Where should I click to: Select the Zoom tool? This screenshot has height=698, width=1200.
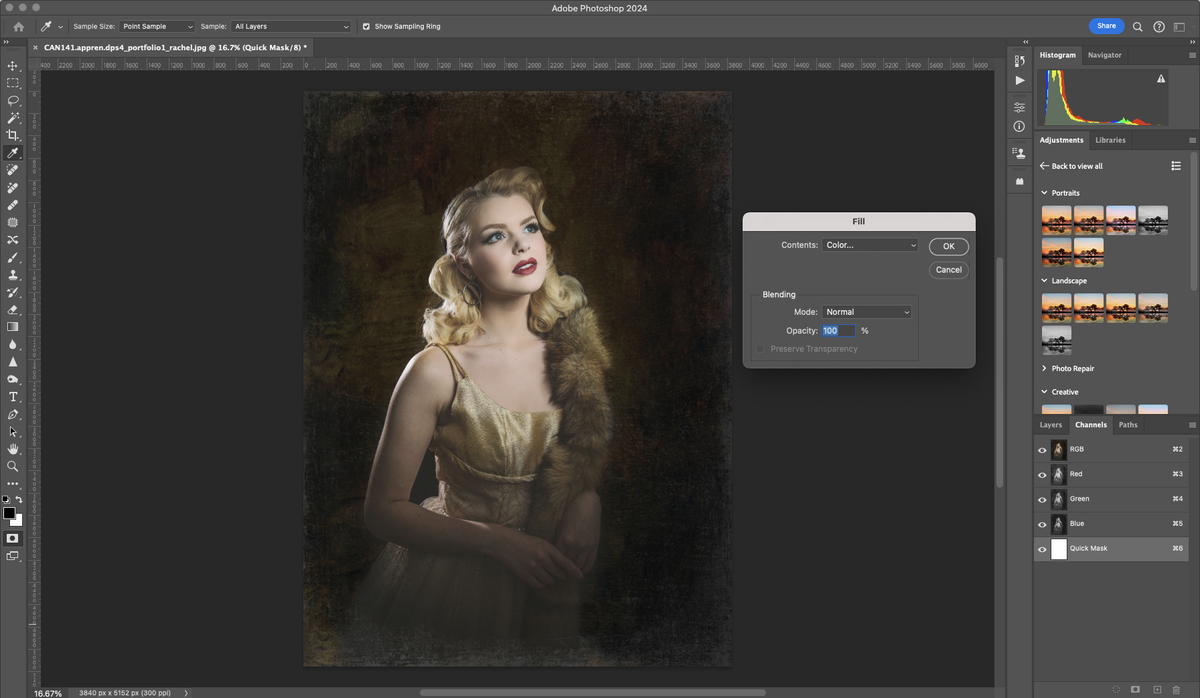click(x=13, y=467)
